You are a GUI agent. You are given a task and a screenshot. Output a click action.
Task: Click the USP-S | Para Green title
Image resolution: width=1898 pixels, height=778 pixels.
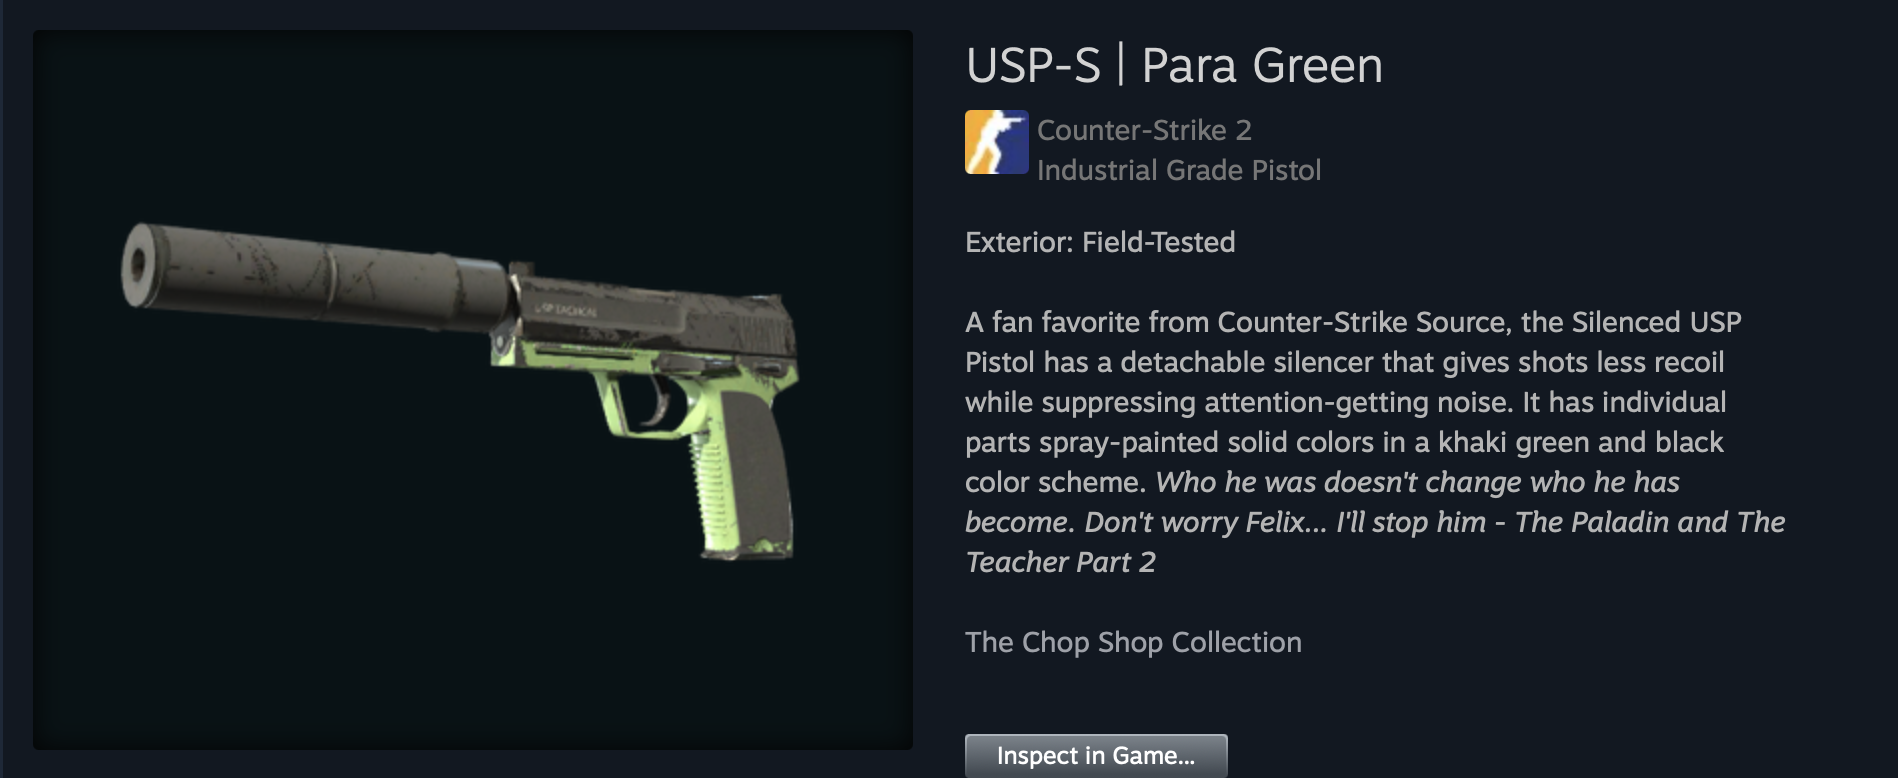pyautogui.click(x=1174, y=66)
